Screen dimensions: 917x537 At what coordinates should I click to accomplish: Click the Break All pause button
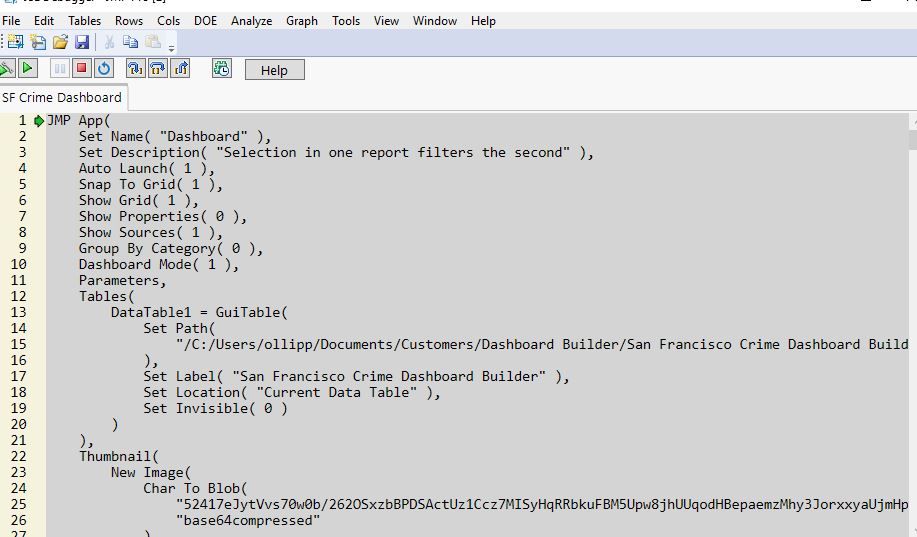click(60, 69)
